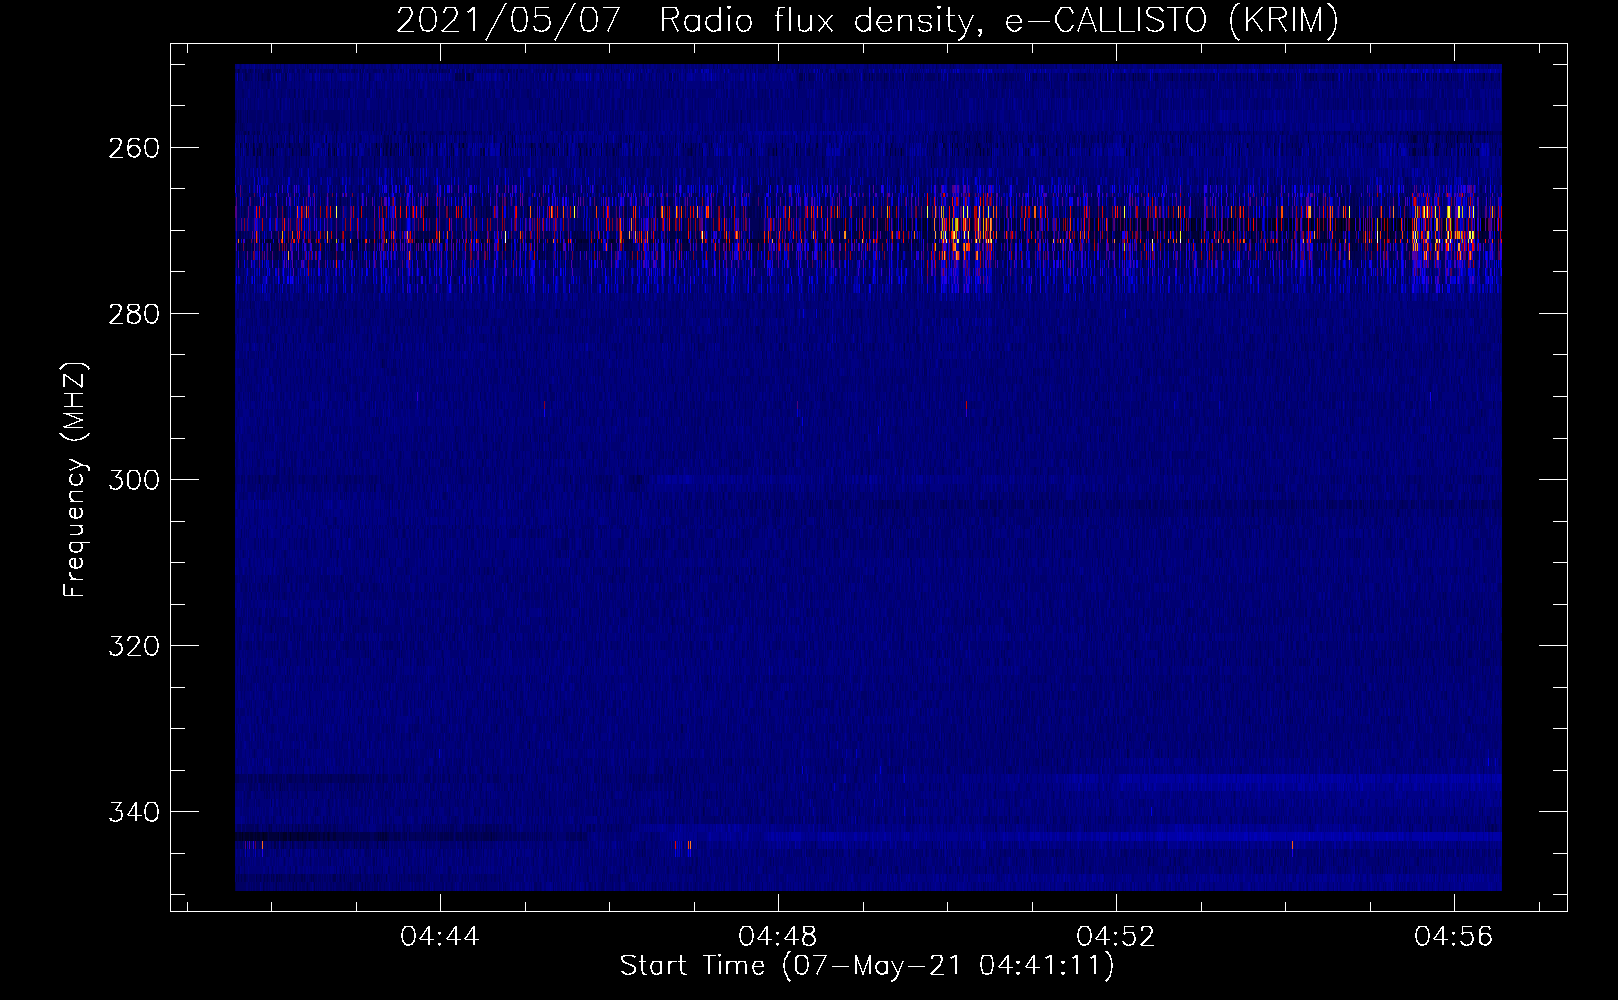Click the 04:52 time tick label
Image resolution: width=1618 pixels, height=1000 pixels.
pyautogui.click(x=1116, y=936)
